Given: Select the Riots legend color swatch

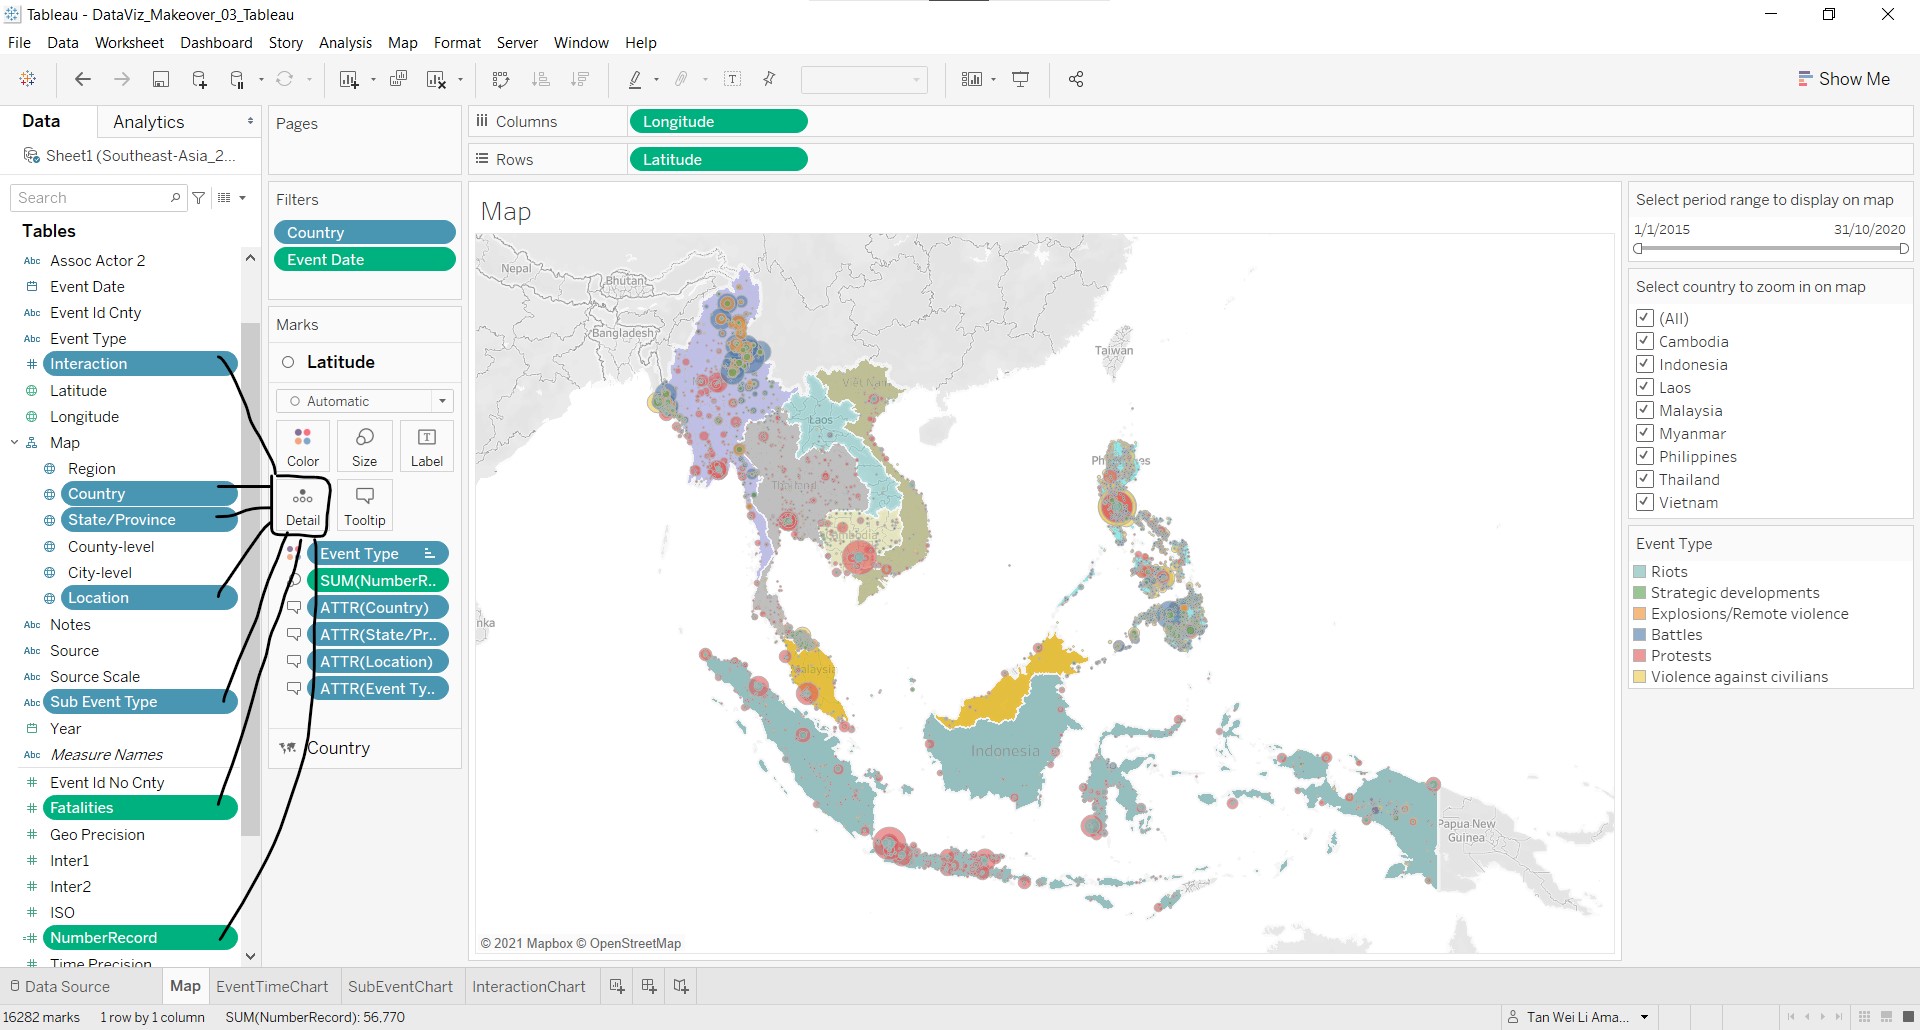Looking at the screenshot, I should [x=1640, y=572].
